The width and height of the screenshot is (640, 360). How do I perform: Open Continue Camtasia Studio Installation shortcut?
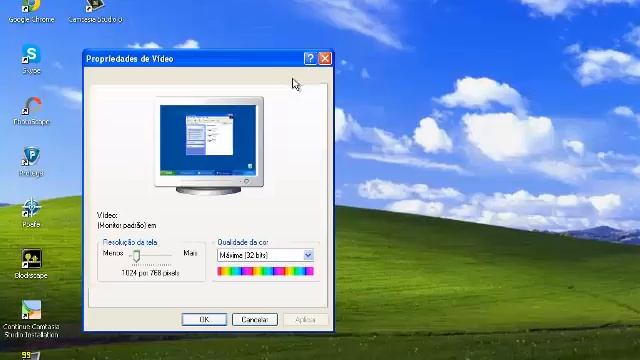point(31,319)
